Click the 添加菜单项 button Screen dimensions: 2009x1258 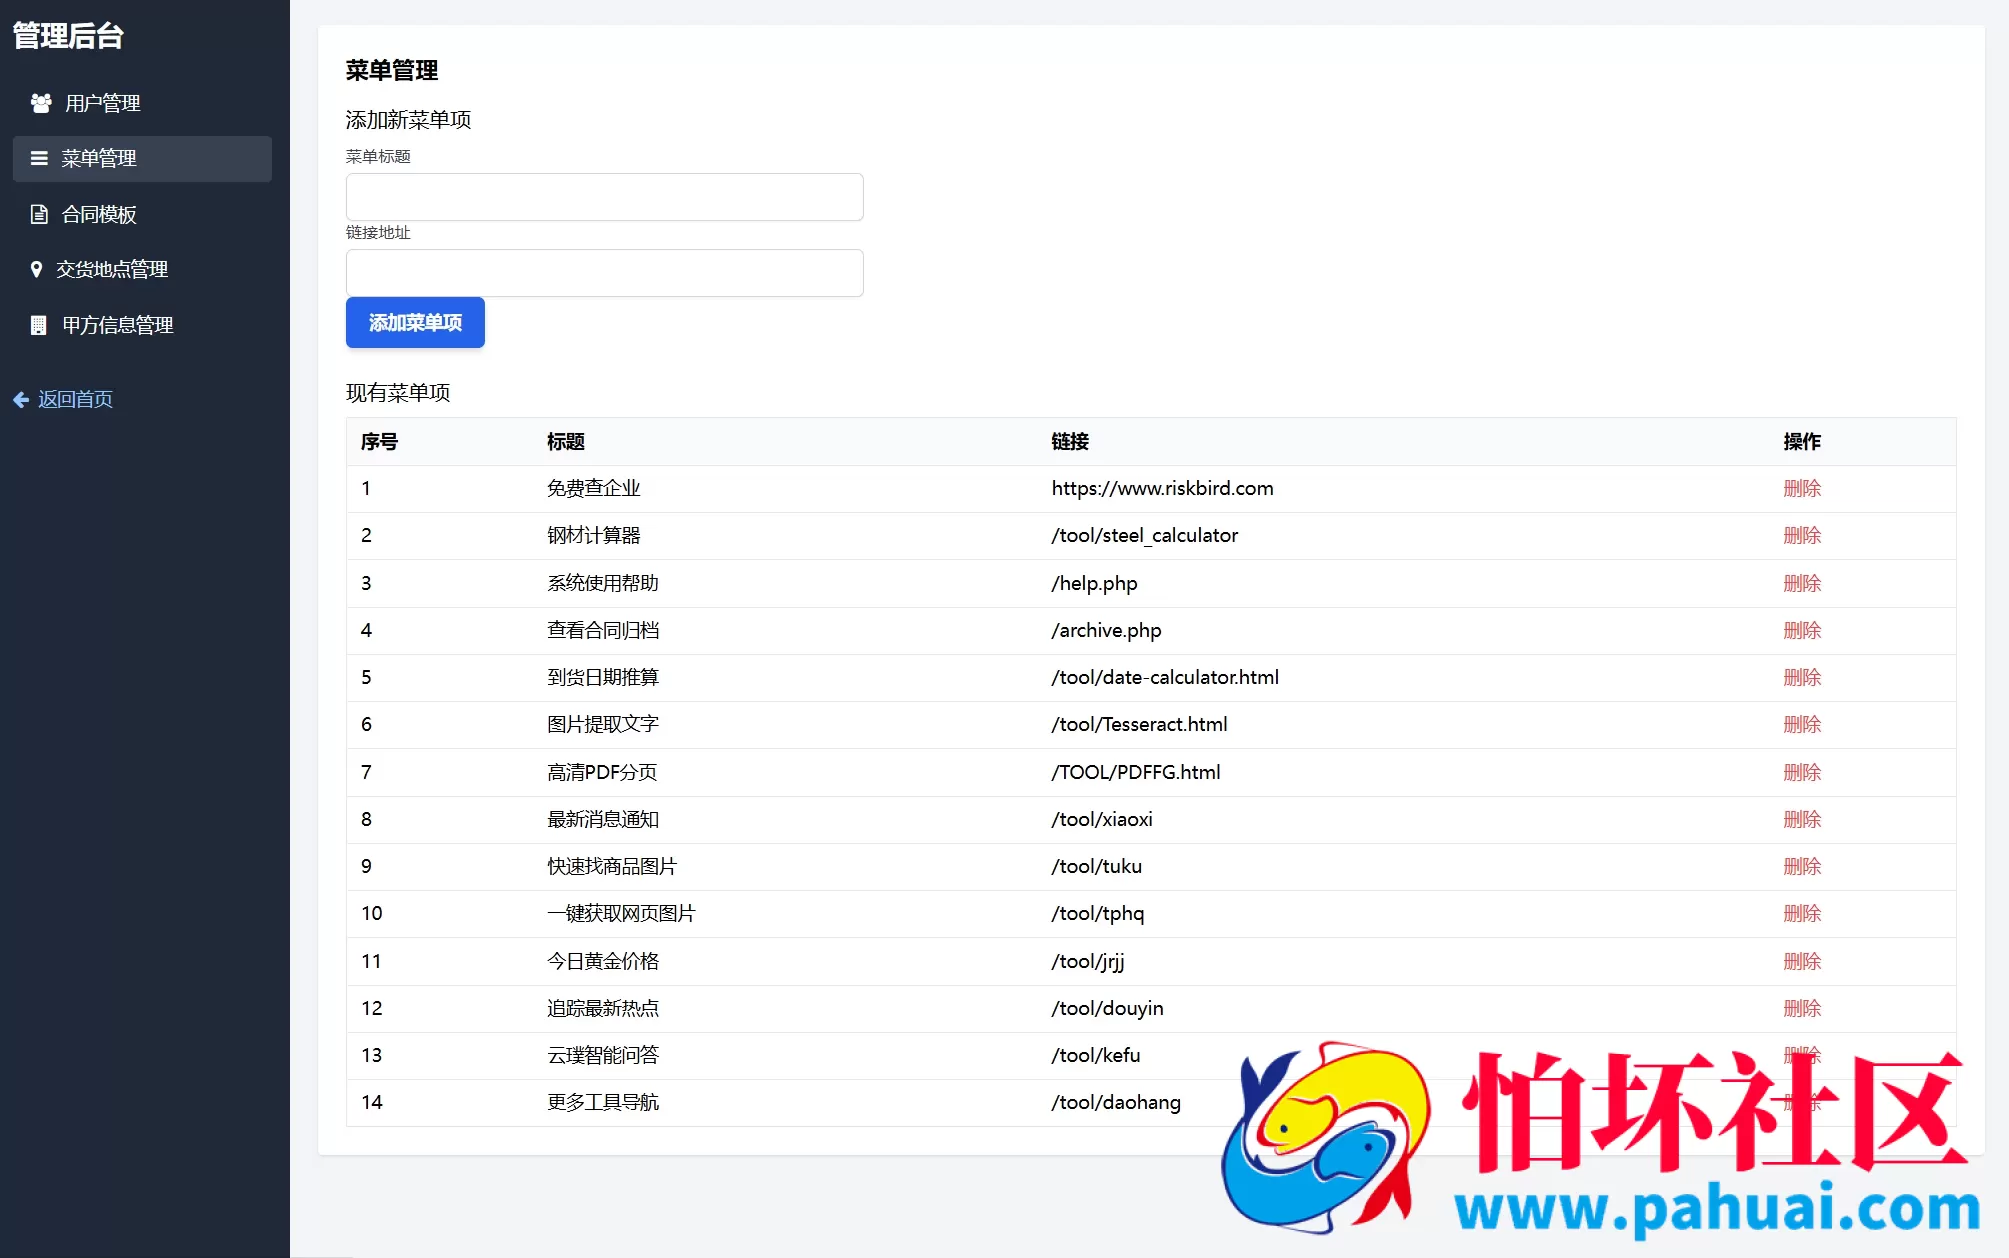tap(415, 322)
